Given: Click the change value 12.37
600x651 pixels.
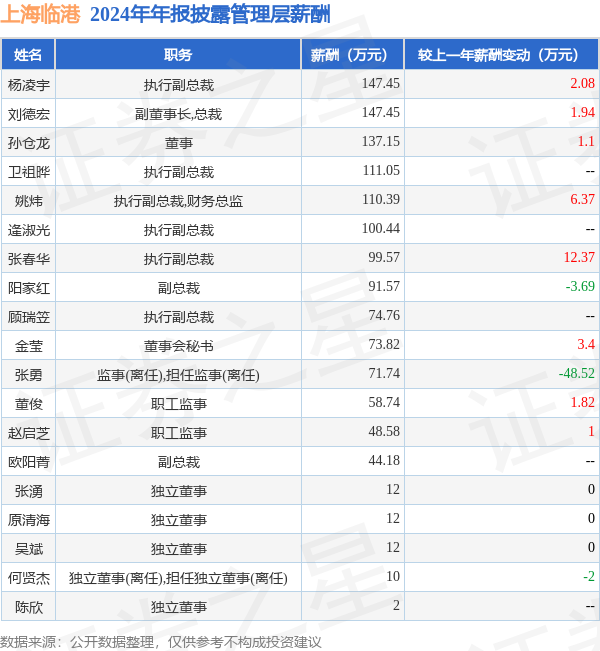Looking at the screenshot, I should (x=579, y=257).
